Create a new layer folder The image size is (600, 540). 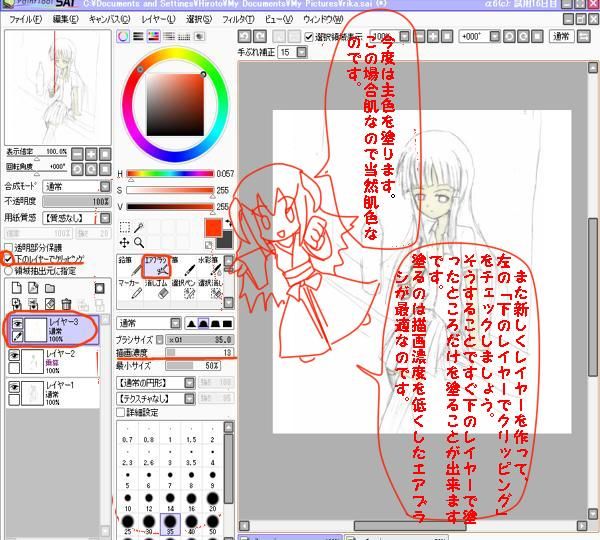(x=50, y=287)
